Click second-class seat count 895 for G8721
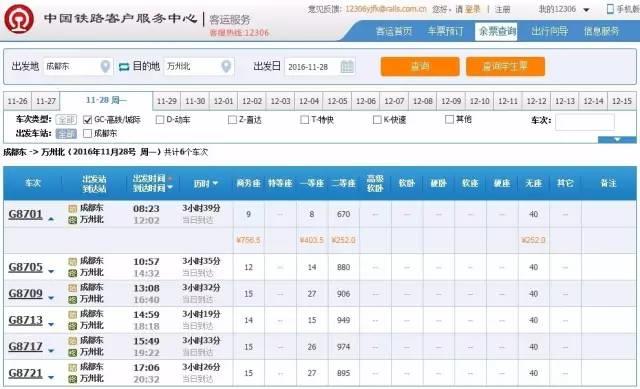The height and width of the screenshot is (389, 640). pyautogui.click(x=344, y=373)
